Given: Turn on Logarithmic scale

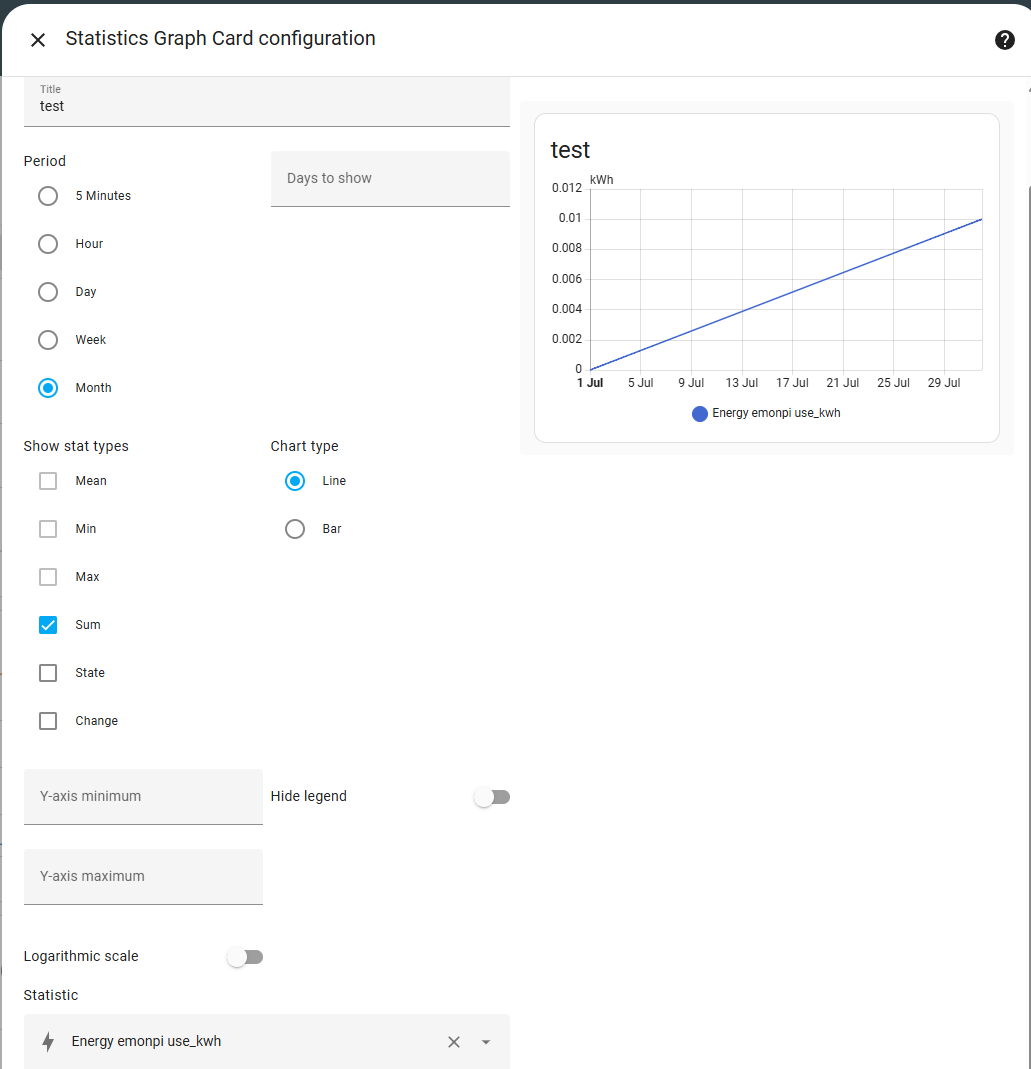Looking at the screenshot, I should (x=245, y=957).
